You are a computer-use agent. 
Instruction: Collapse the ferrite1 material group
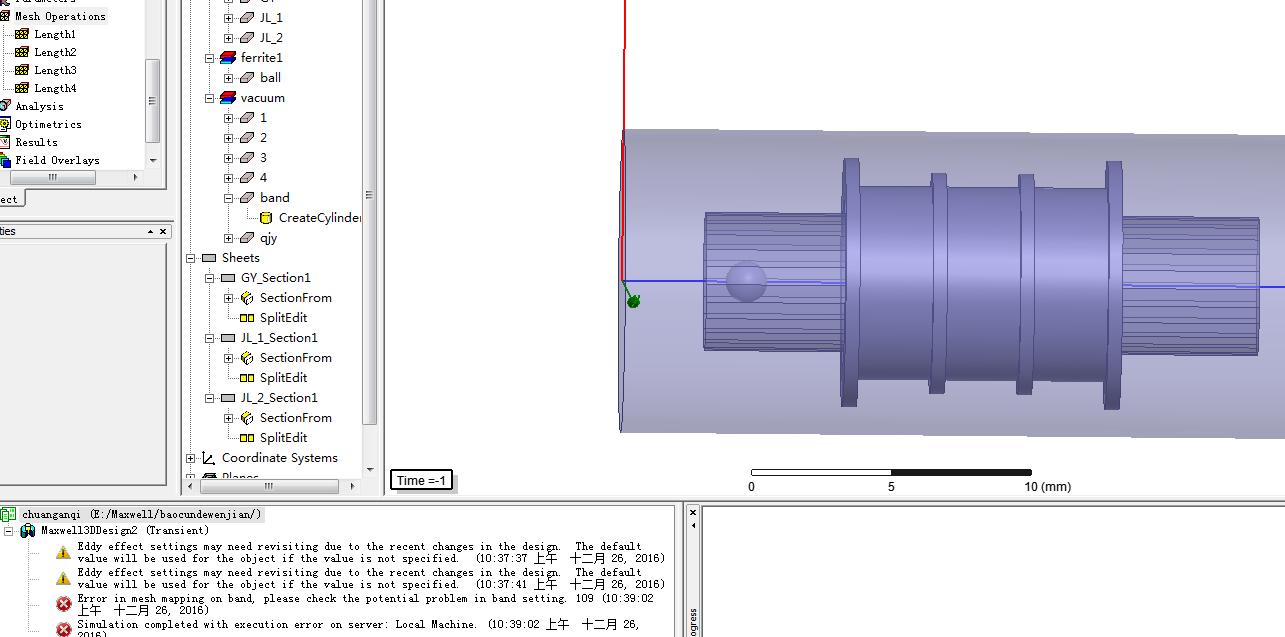tap(210, 58)
